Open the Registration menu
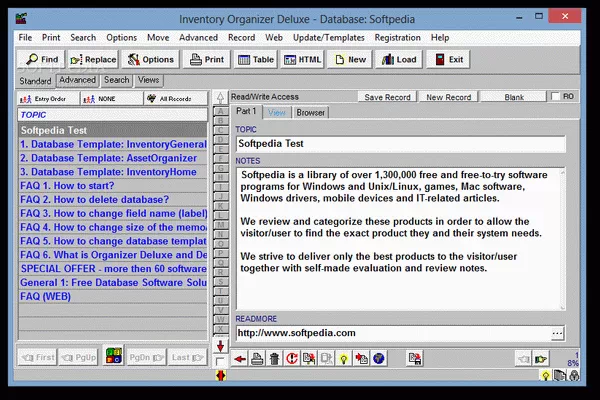The width and height of the screenshot is (600, 400). click(x=397, y=38)
